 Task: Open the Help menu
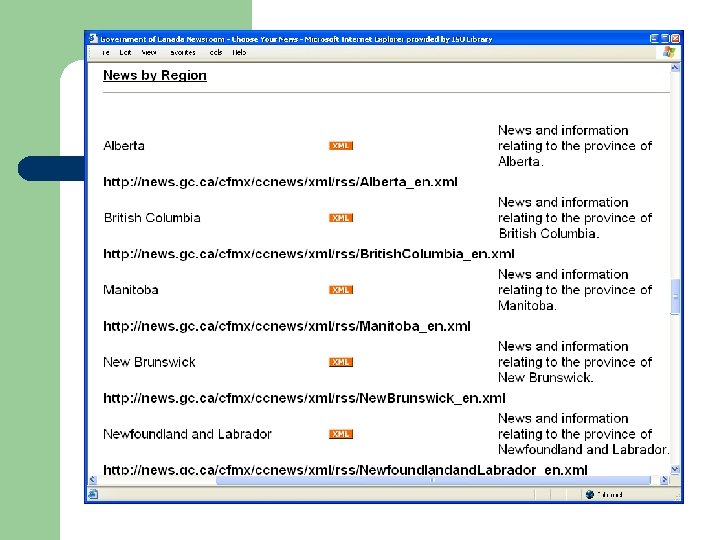click(239, 52)
